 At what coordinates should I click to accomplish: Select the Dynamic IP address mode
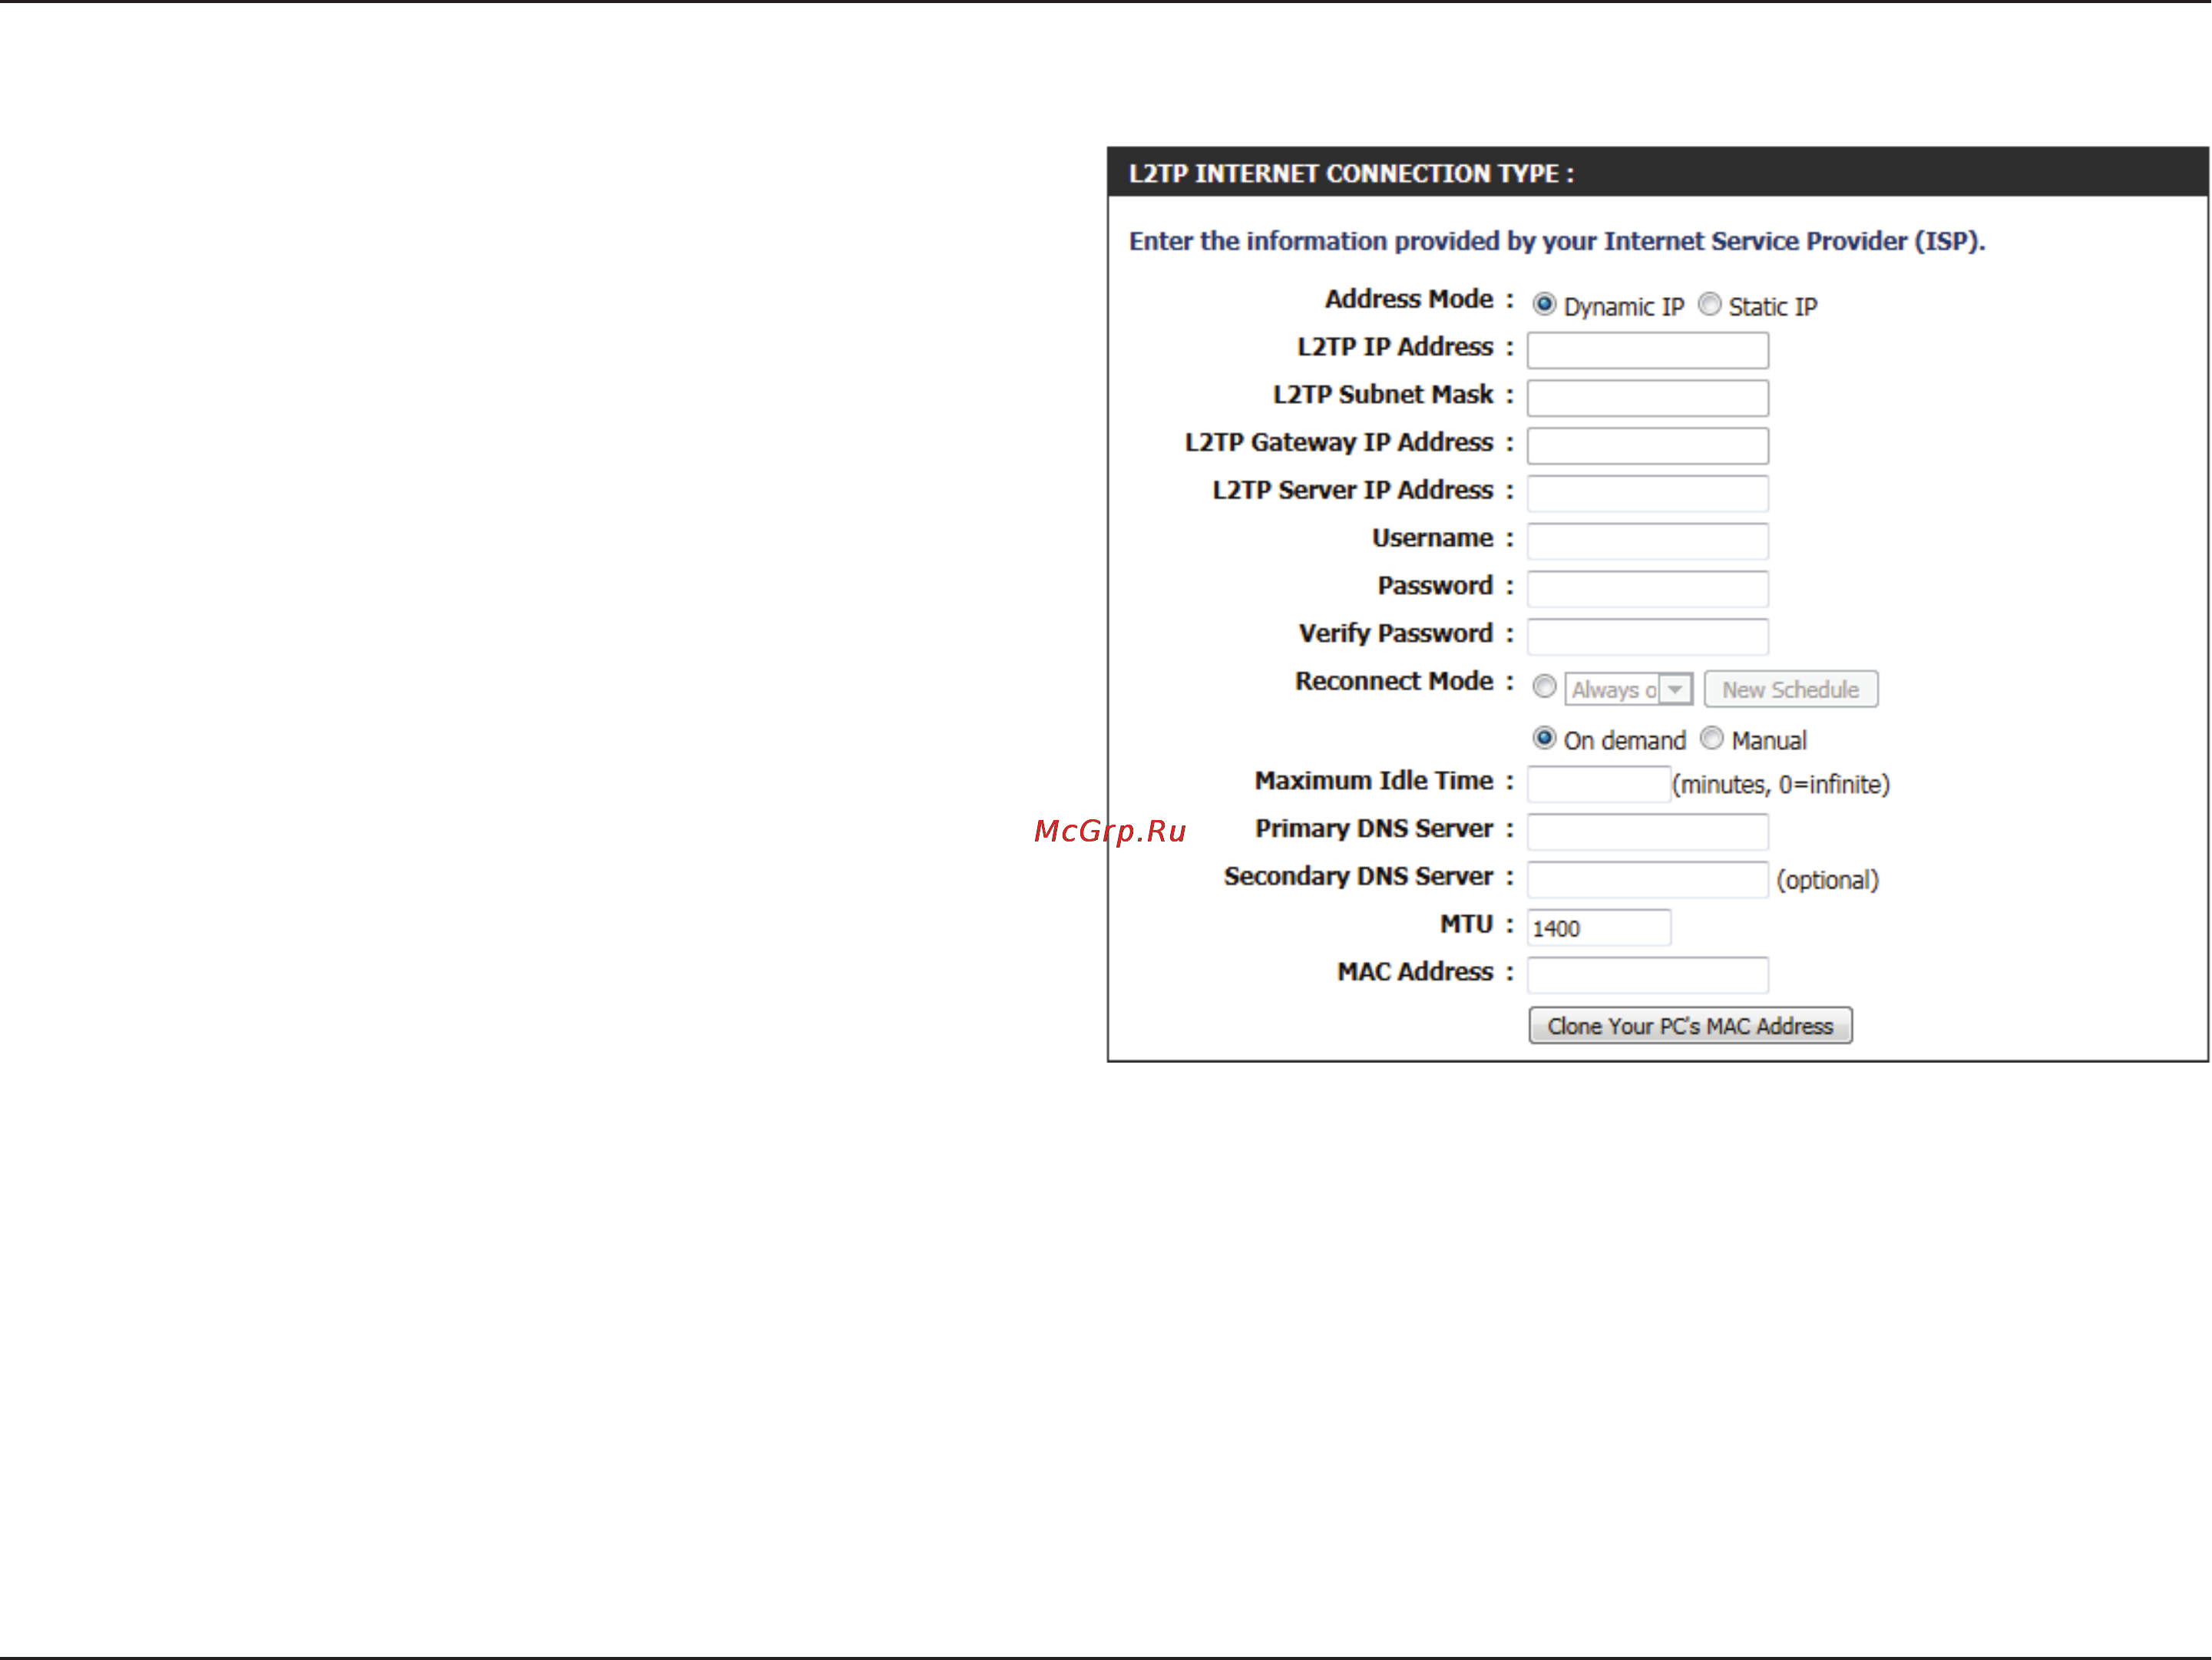(1544, 304)
